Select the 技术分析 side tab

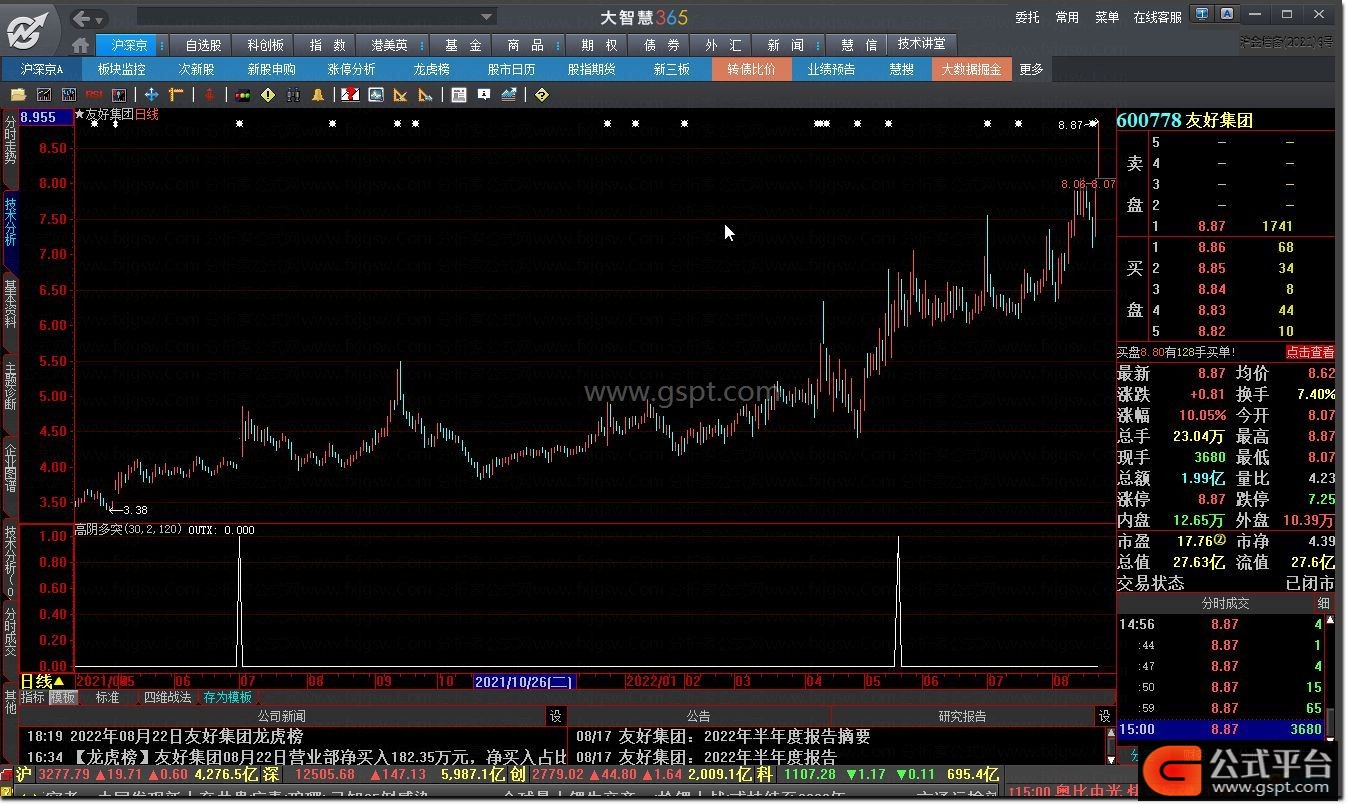(10, 222)
